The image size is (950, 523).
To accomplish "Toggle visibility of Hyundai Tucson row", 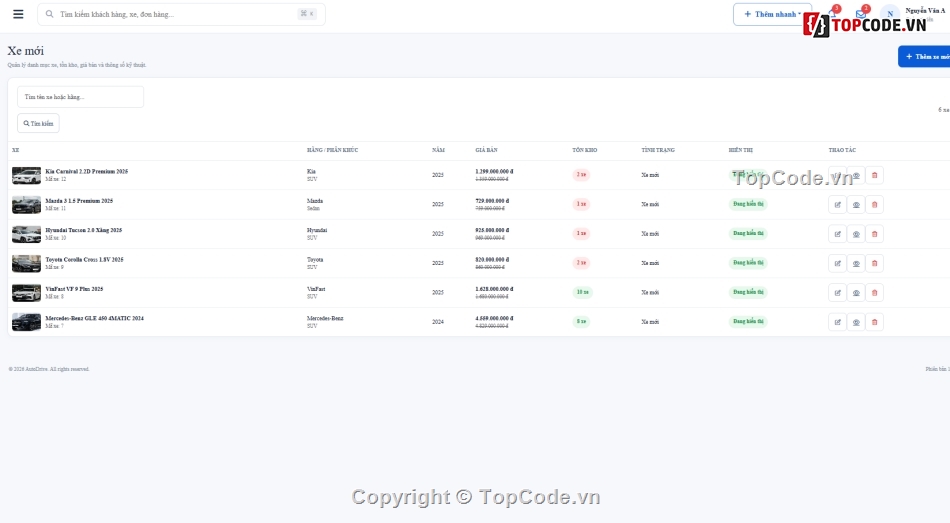I will point(856,234).
